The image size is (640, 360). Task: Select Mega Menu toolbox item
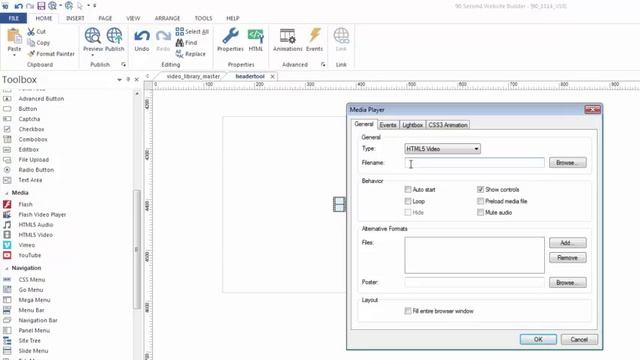coord(34,300)
